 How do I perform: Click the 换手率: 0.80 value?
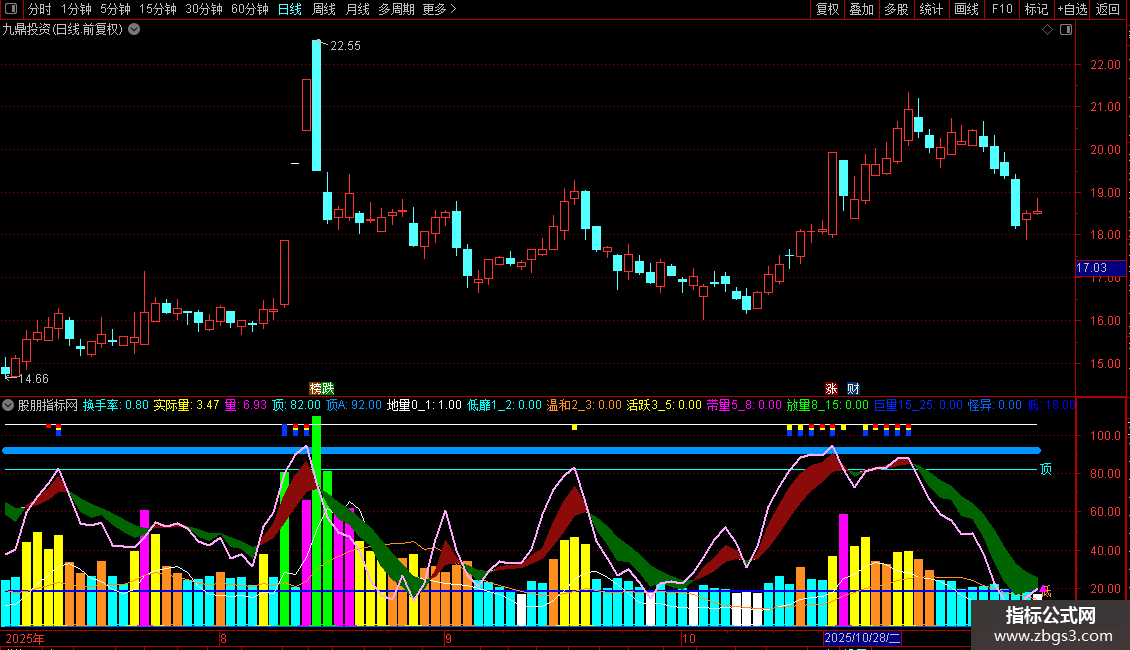click(x=115, y=405)
